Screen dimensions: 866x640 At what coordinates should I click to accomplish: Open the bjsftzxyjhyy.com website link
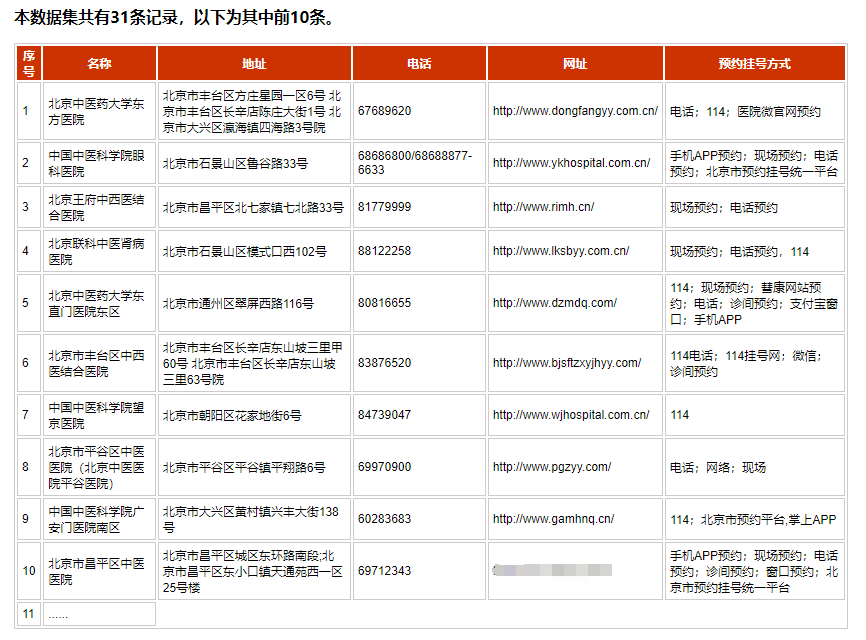[x=567, y=363]
